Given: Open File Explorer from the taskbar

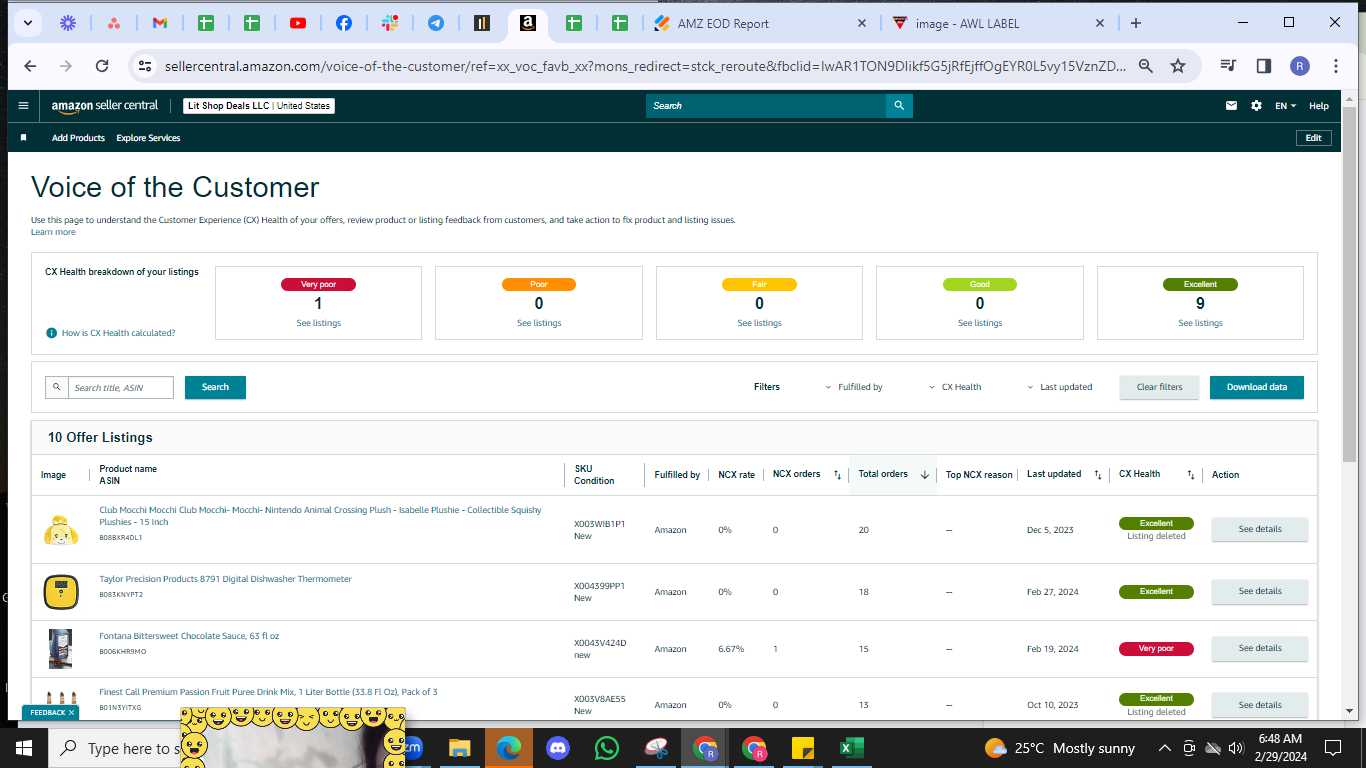Looking at the screenshot, I should pyautogui.click(x=459, y=748).
